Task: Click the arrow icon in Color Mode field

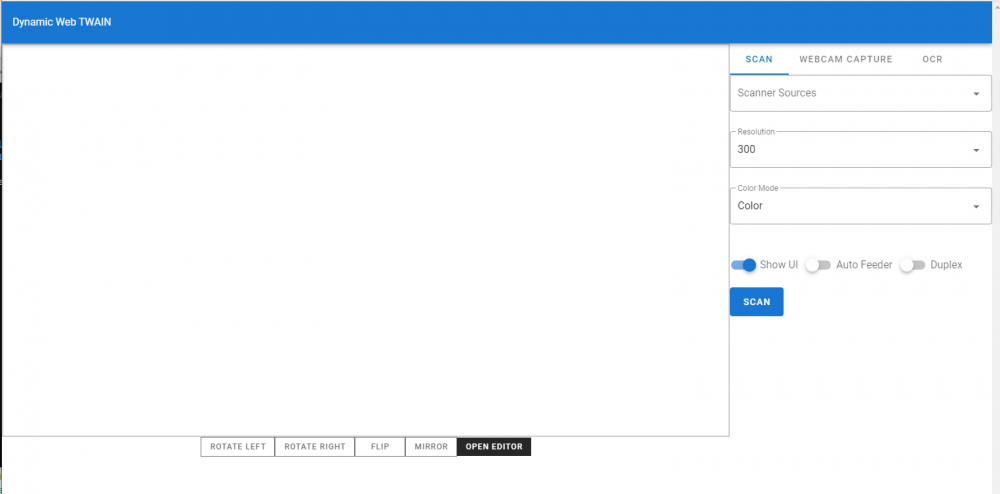Action: [976, 207]
